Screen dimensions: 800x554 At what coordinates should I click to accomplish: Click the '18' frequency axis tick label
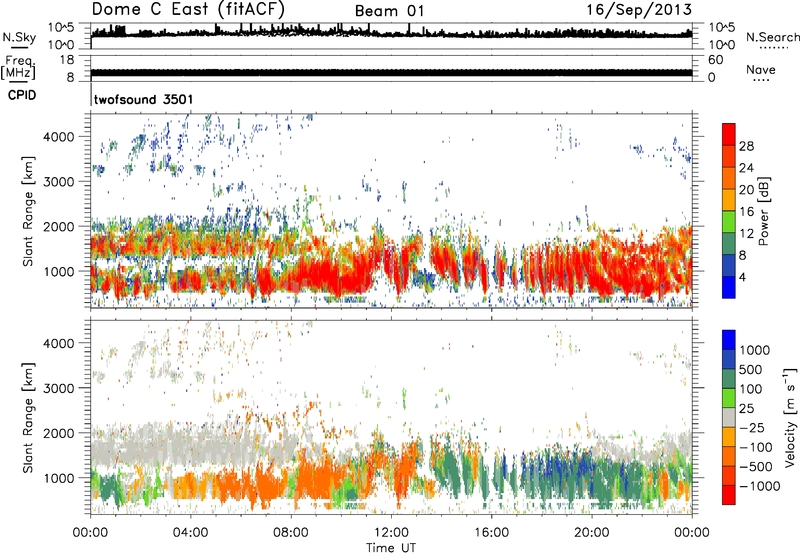67,60
